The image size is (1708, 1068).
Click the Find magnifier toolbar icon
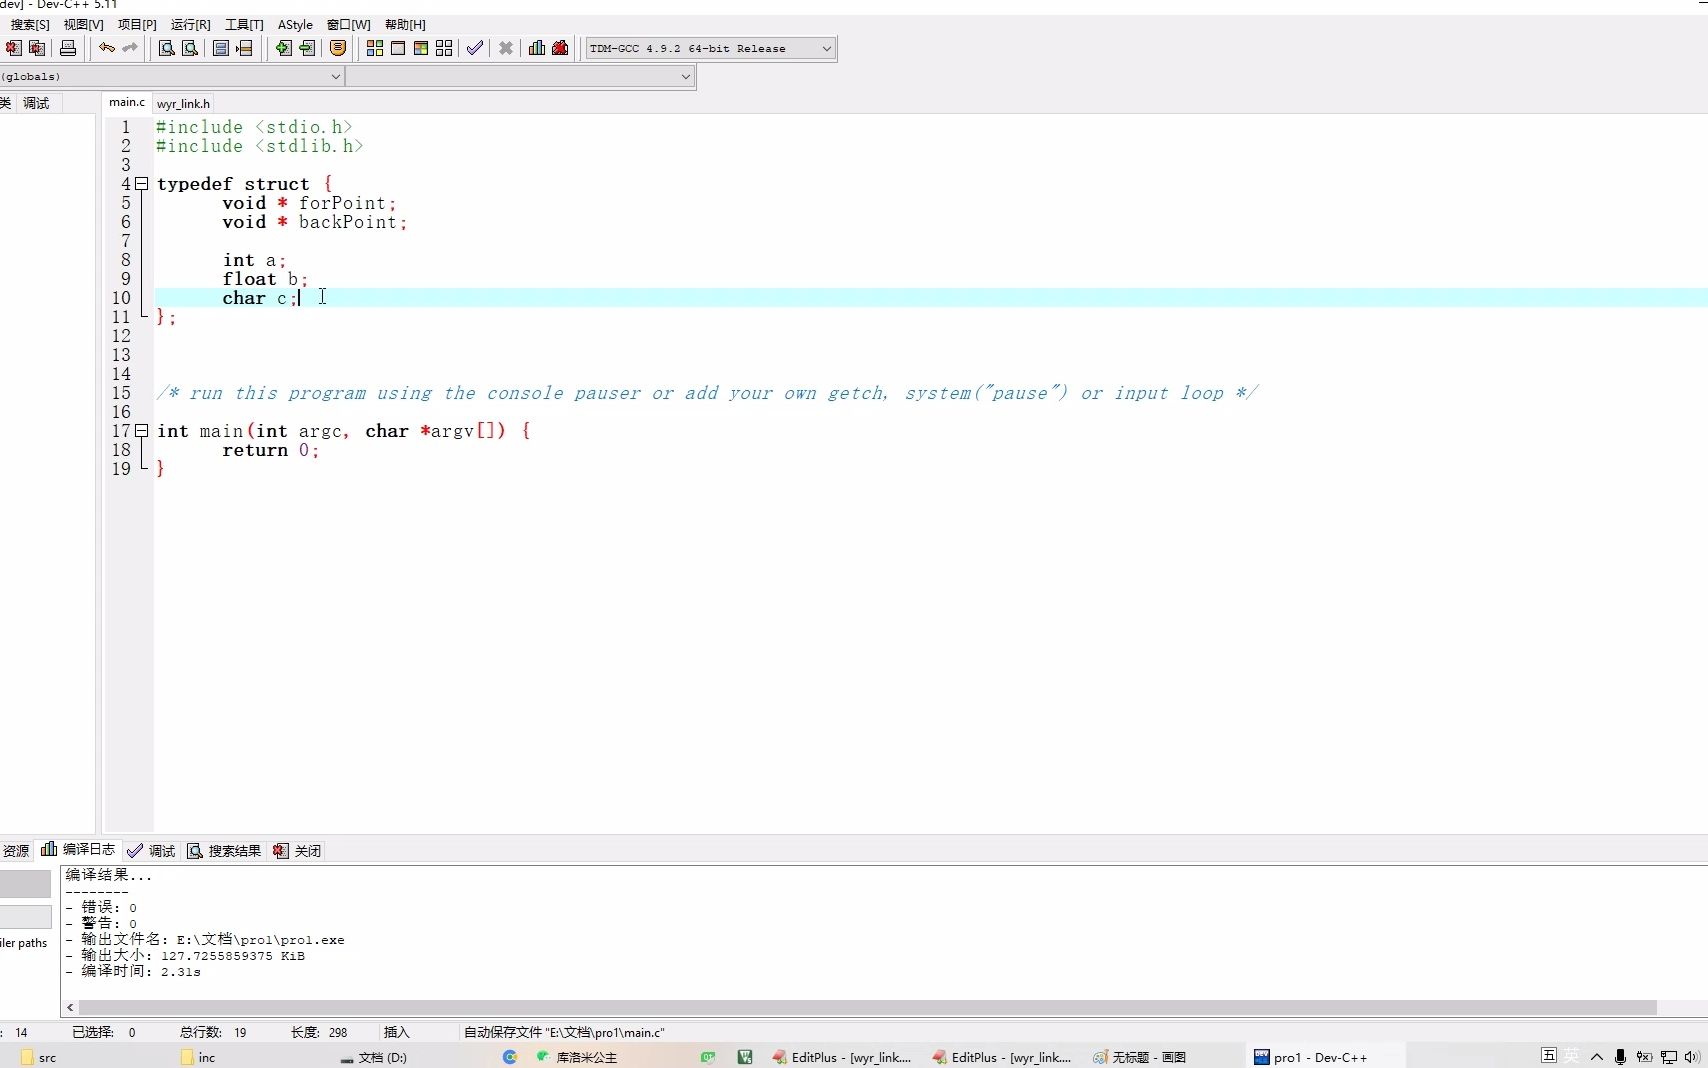[x=167, y=48]
